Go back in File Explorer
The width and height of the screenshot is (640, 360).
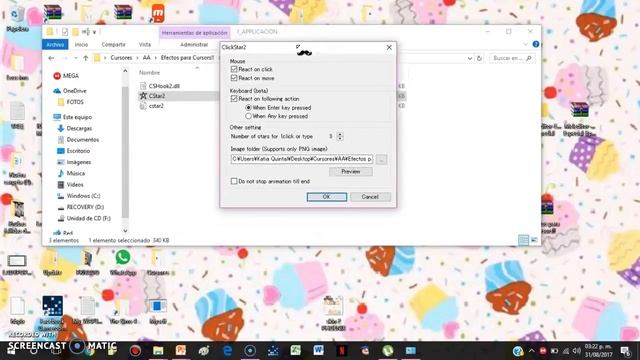click(x=51, y=58)
